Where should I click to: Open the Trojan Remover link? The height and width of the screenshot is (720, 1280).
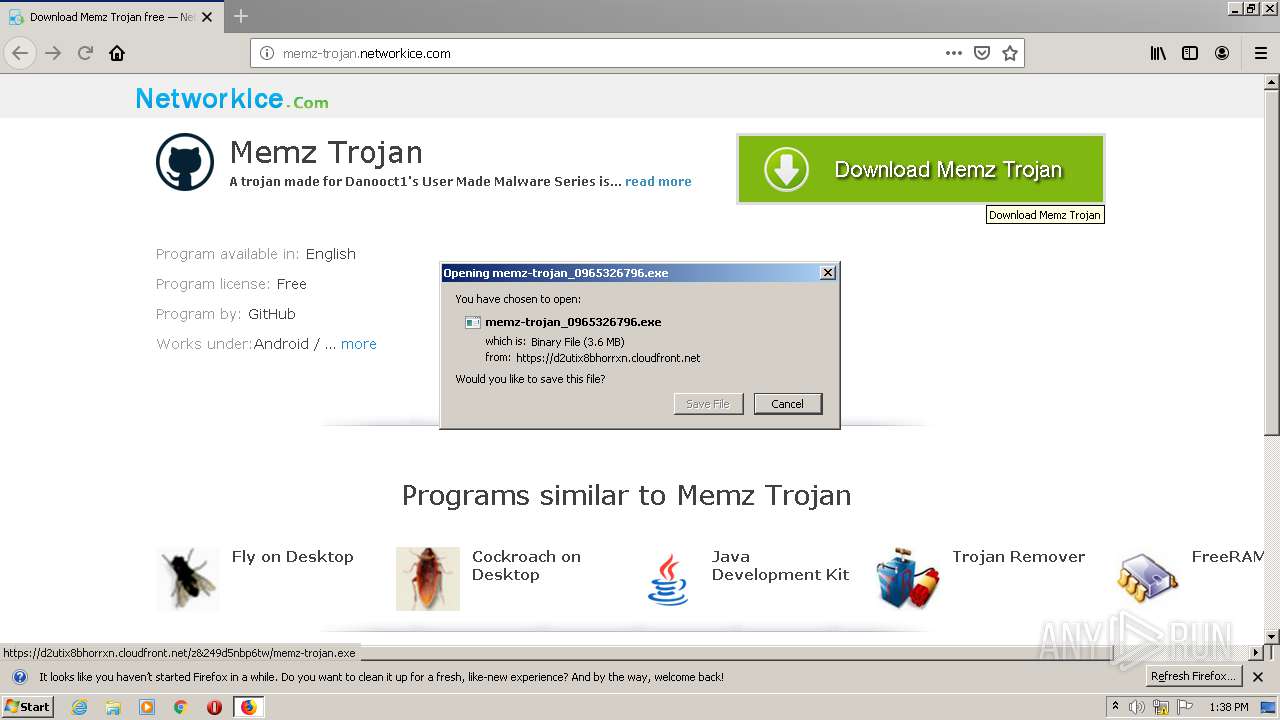(1018, 557)
